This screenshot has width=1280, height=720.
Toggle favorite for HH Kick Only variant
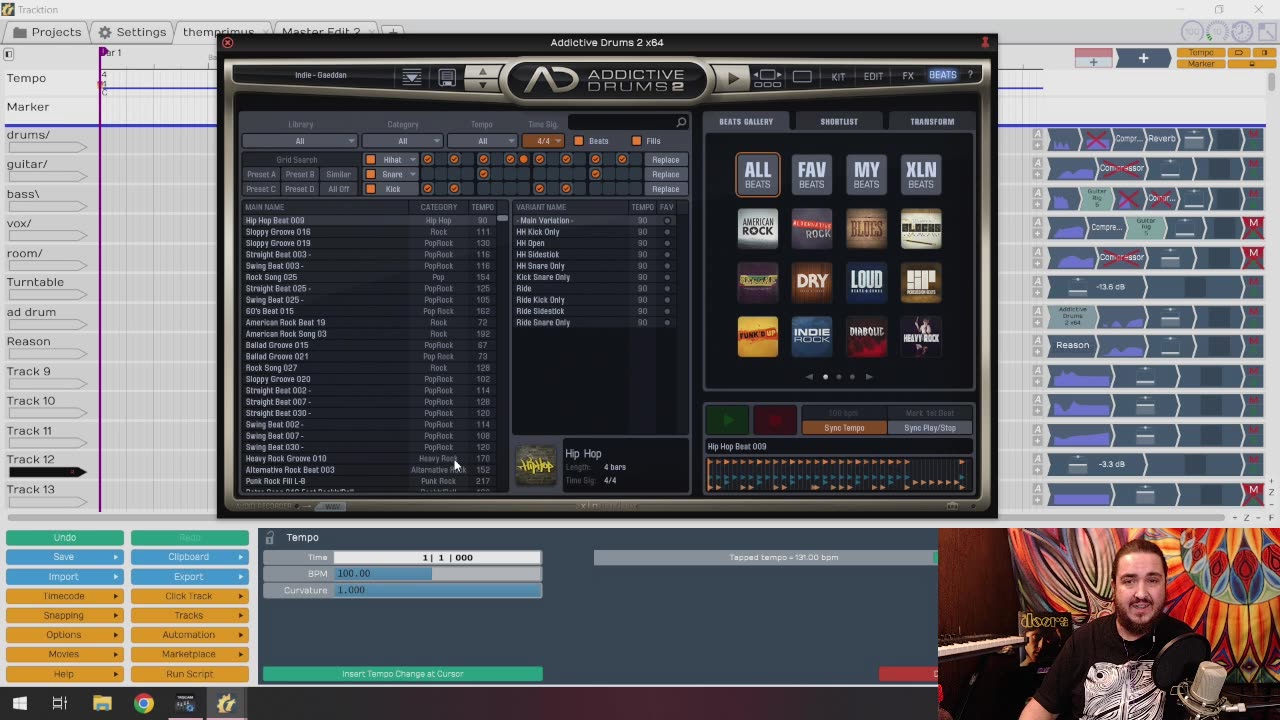coord(667,232)
